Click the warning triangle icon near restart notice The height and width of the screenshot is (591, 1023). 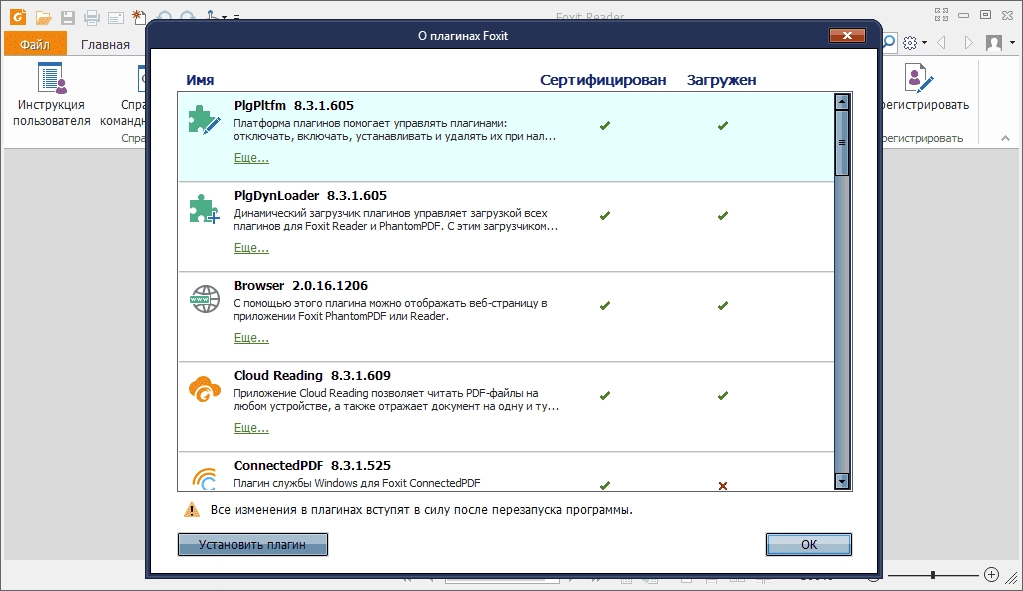click(192, 509)
